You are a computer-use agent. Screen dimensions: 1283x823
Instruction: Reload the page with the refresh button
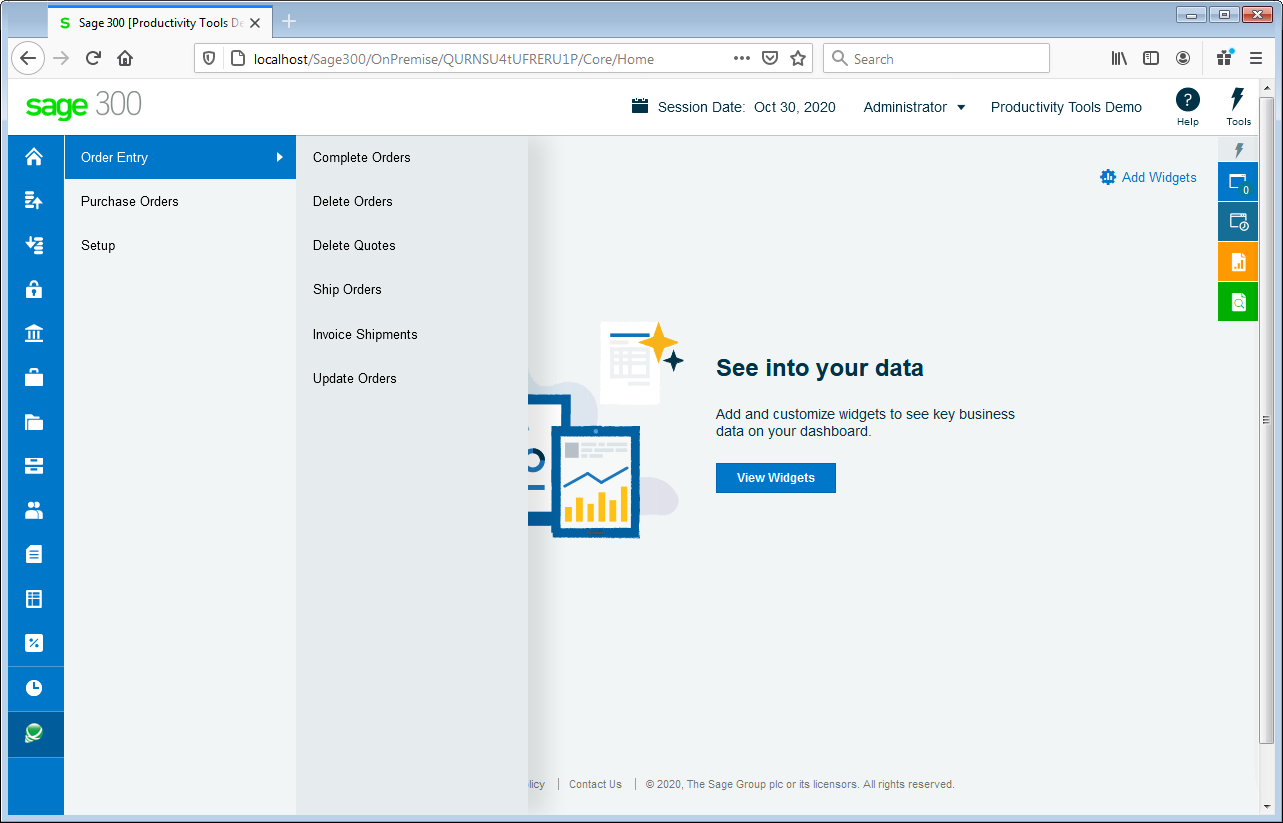tap(93, 58)
